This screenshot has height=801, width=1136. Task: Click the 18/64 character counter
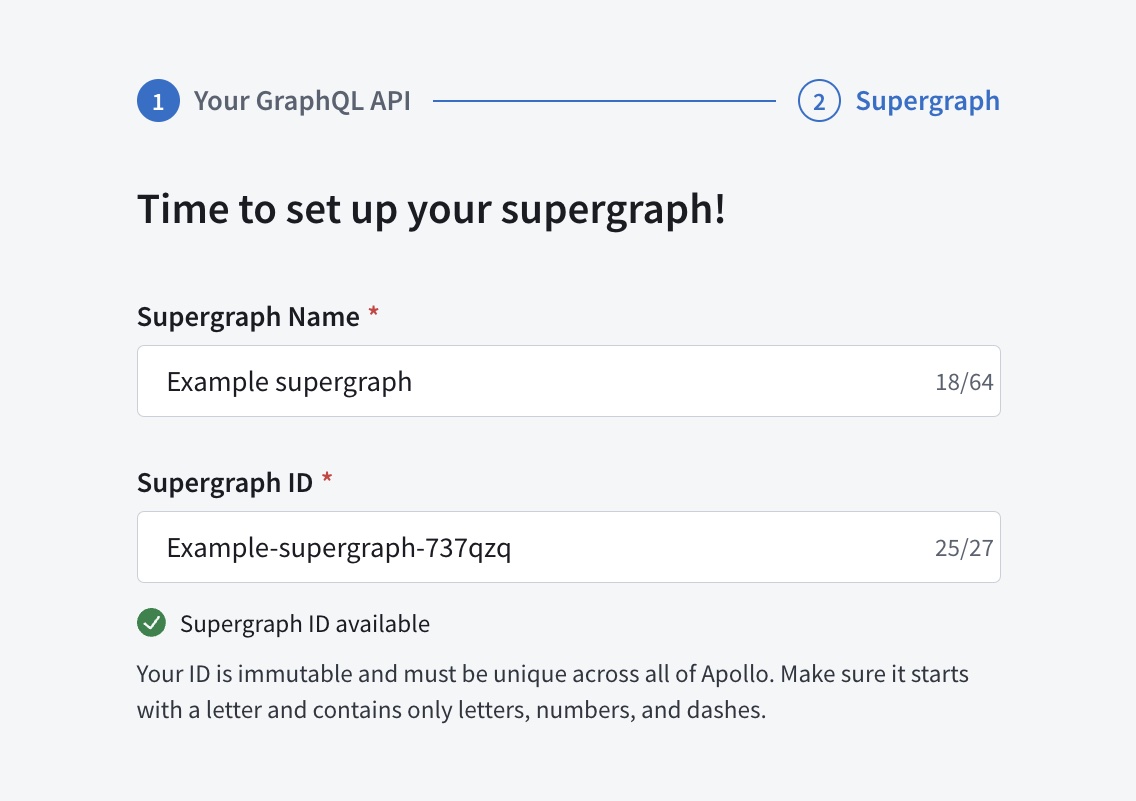click(x=963, y=380)
